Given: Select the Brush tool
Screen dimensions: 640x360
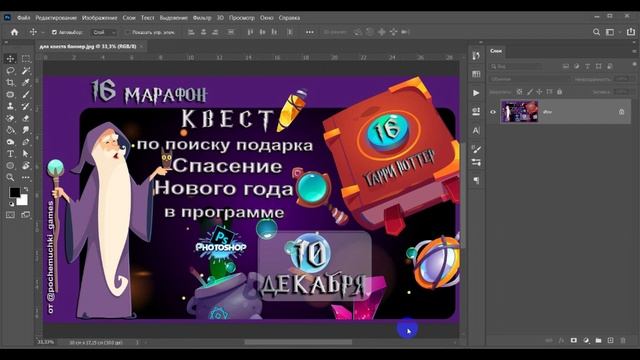Looking at the screenshot, I should (x=26, y=94).
